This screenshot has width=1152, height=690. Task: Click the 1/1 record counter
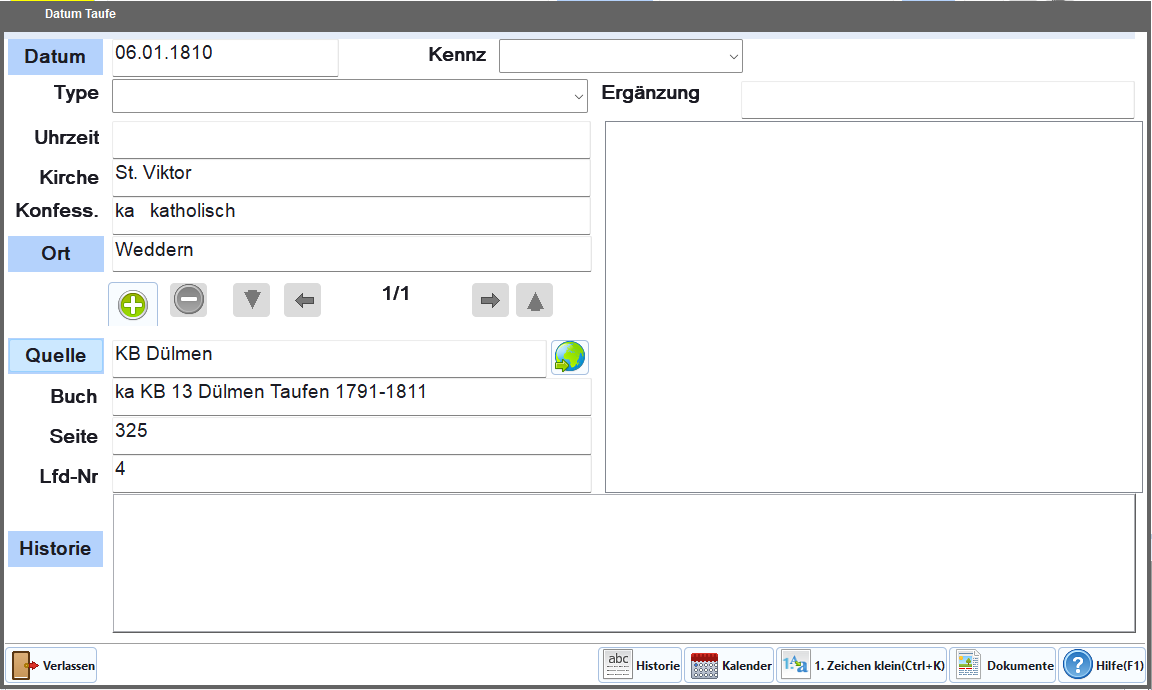pyautogui.click(x=396, y=294)
